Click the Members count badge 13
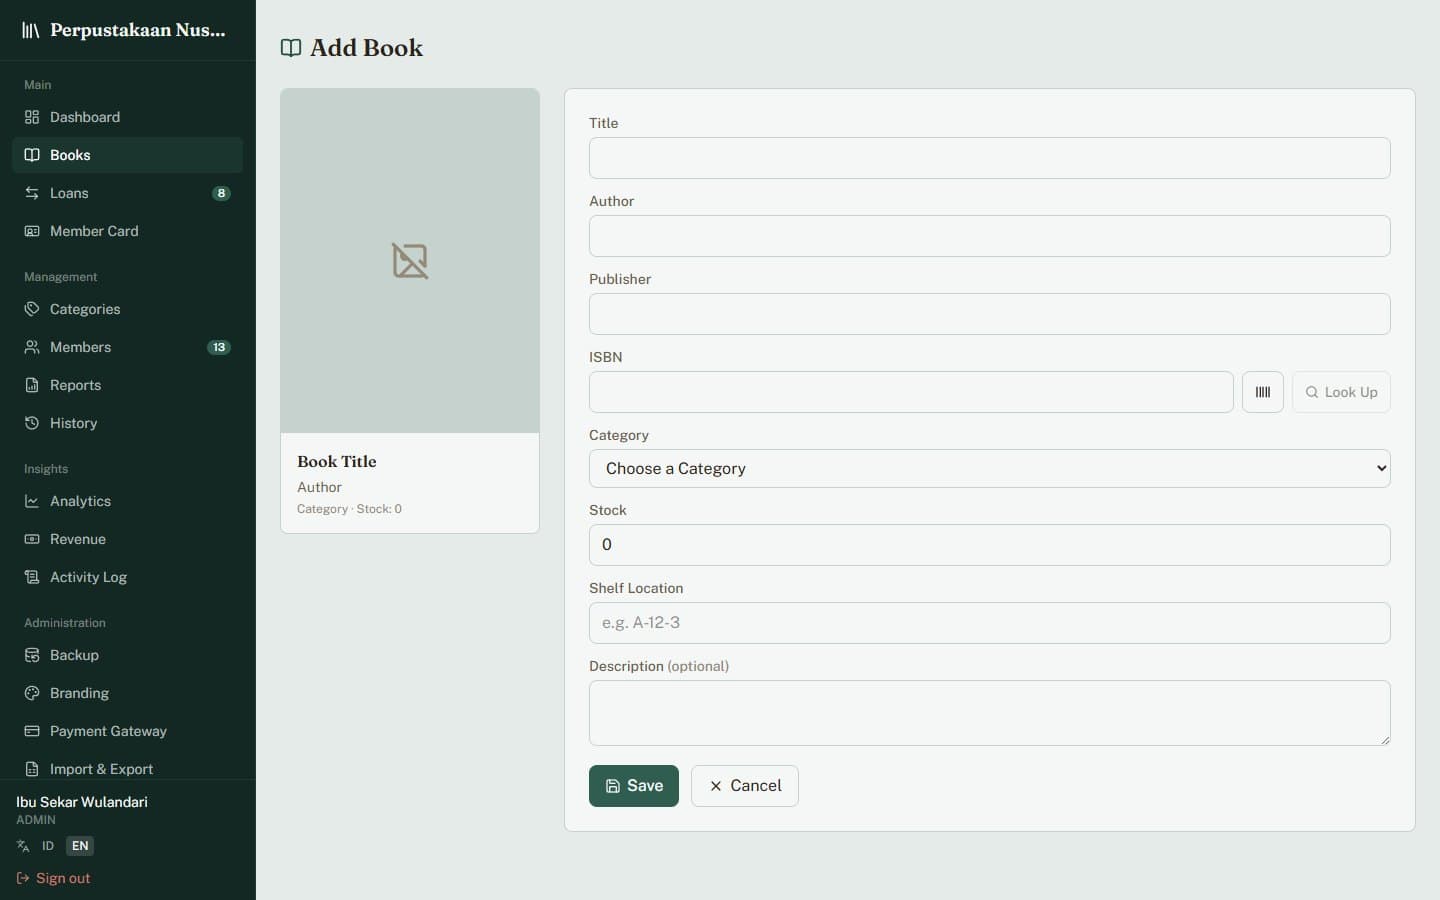 [219, 347]
